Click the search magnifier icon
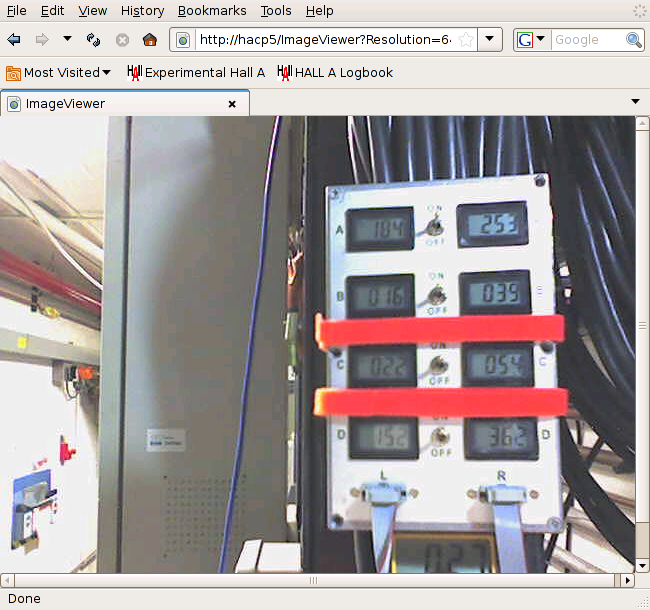This screenshot has width=650, height=610. [634, 40]
